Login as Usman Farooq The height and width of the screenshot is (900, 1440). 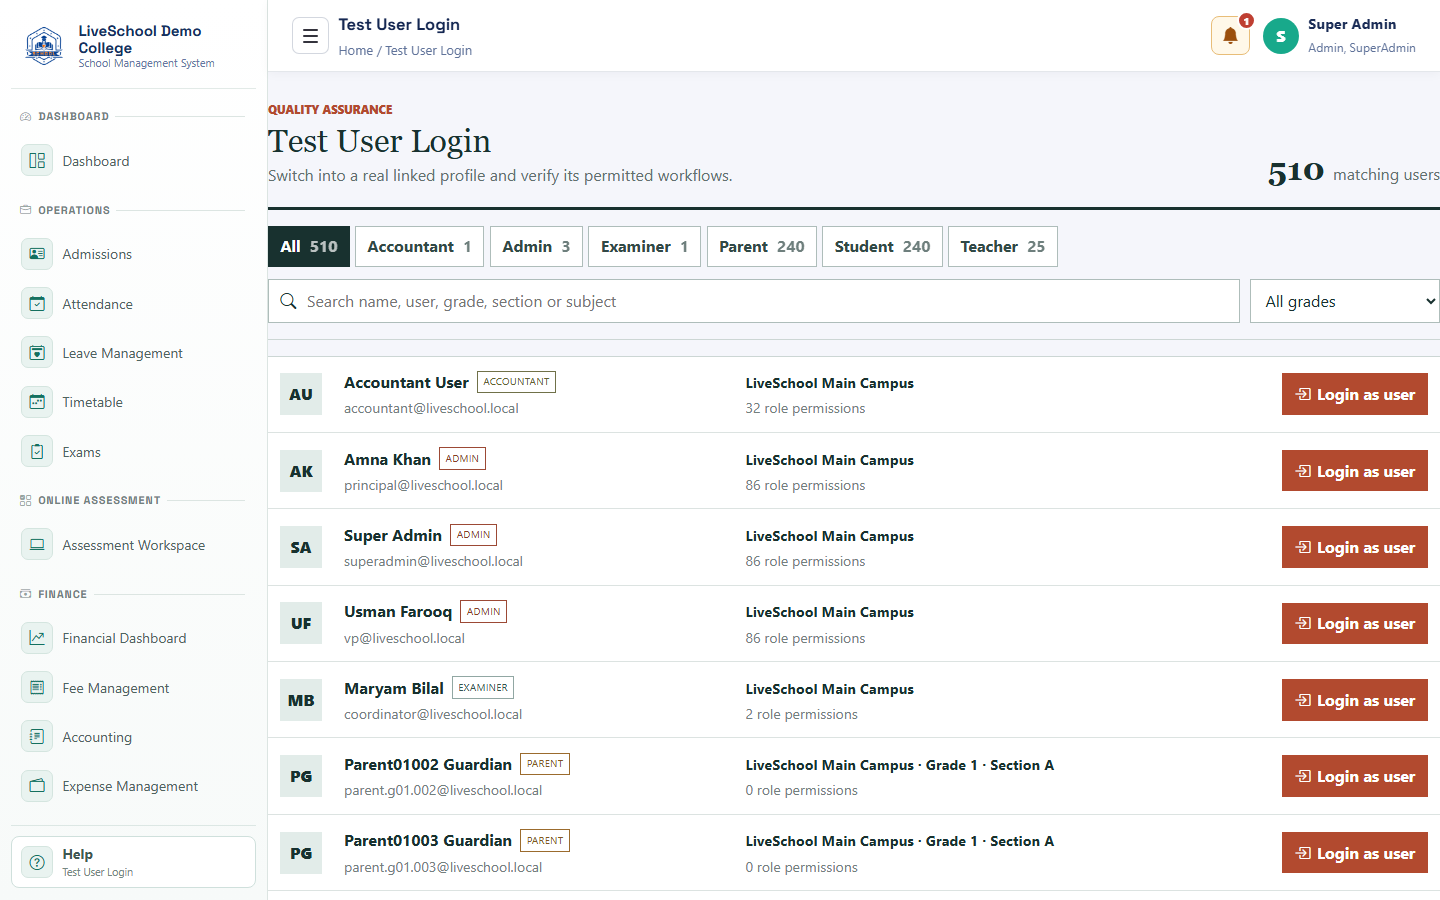coord(1355,623)
